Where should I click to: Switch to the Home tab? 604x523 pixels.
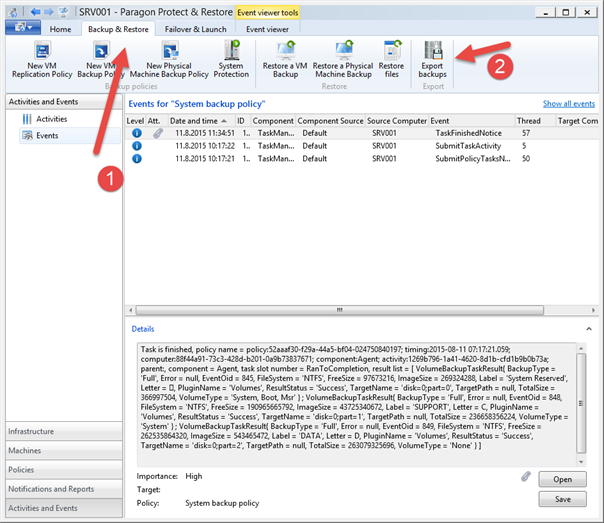60,29
